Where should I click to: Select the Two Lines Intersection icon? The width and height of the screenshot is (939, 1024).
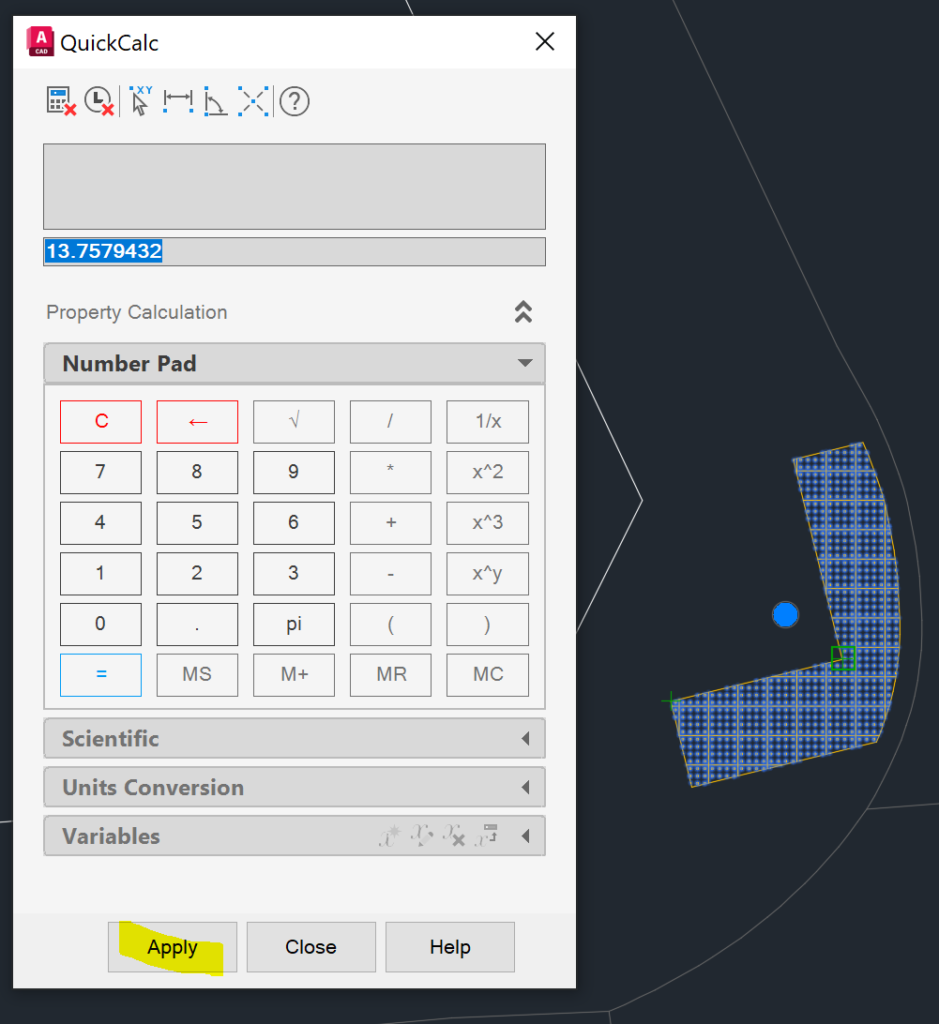pos(253,101)
